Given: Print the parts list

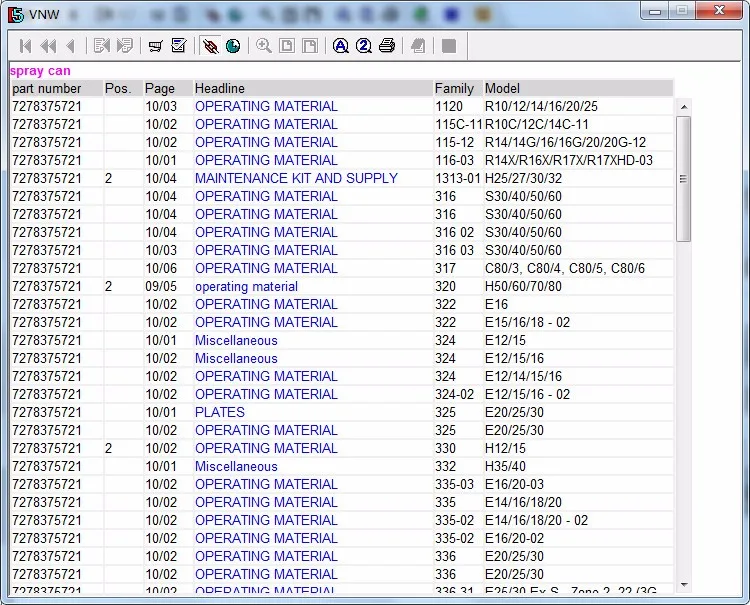Looking at the screenshot, I should (x=387, y=46).
